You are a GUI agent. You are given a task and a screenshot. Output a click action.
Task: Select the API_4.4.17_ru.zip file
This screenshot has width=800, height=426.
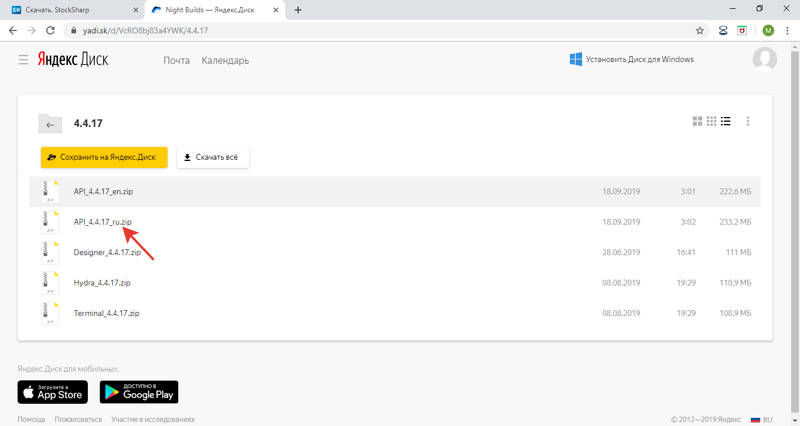[102, 222]
